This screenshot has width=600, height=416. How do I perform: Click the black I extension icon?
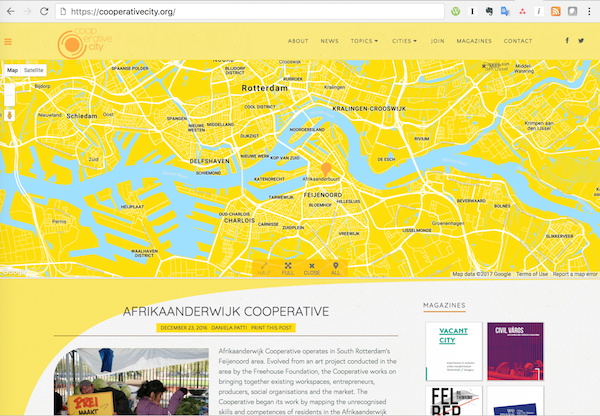[472, 11]
